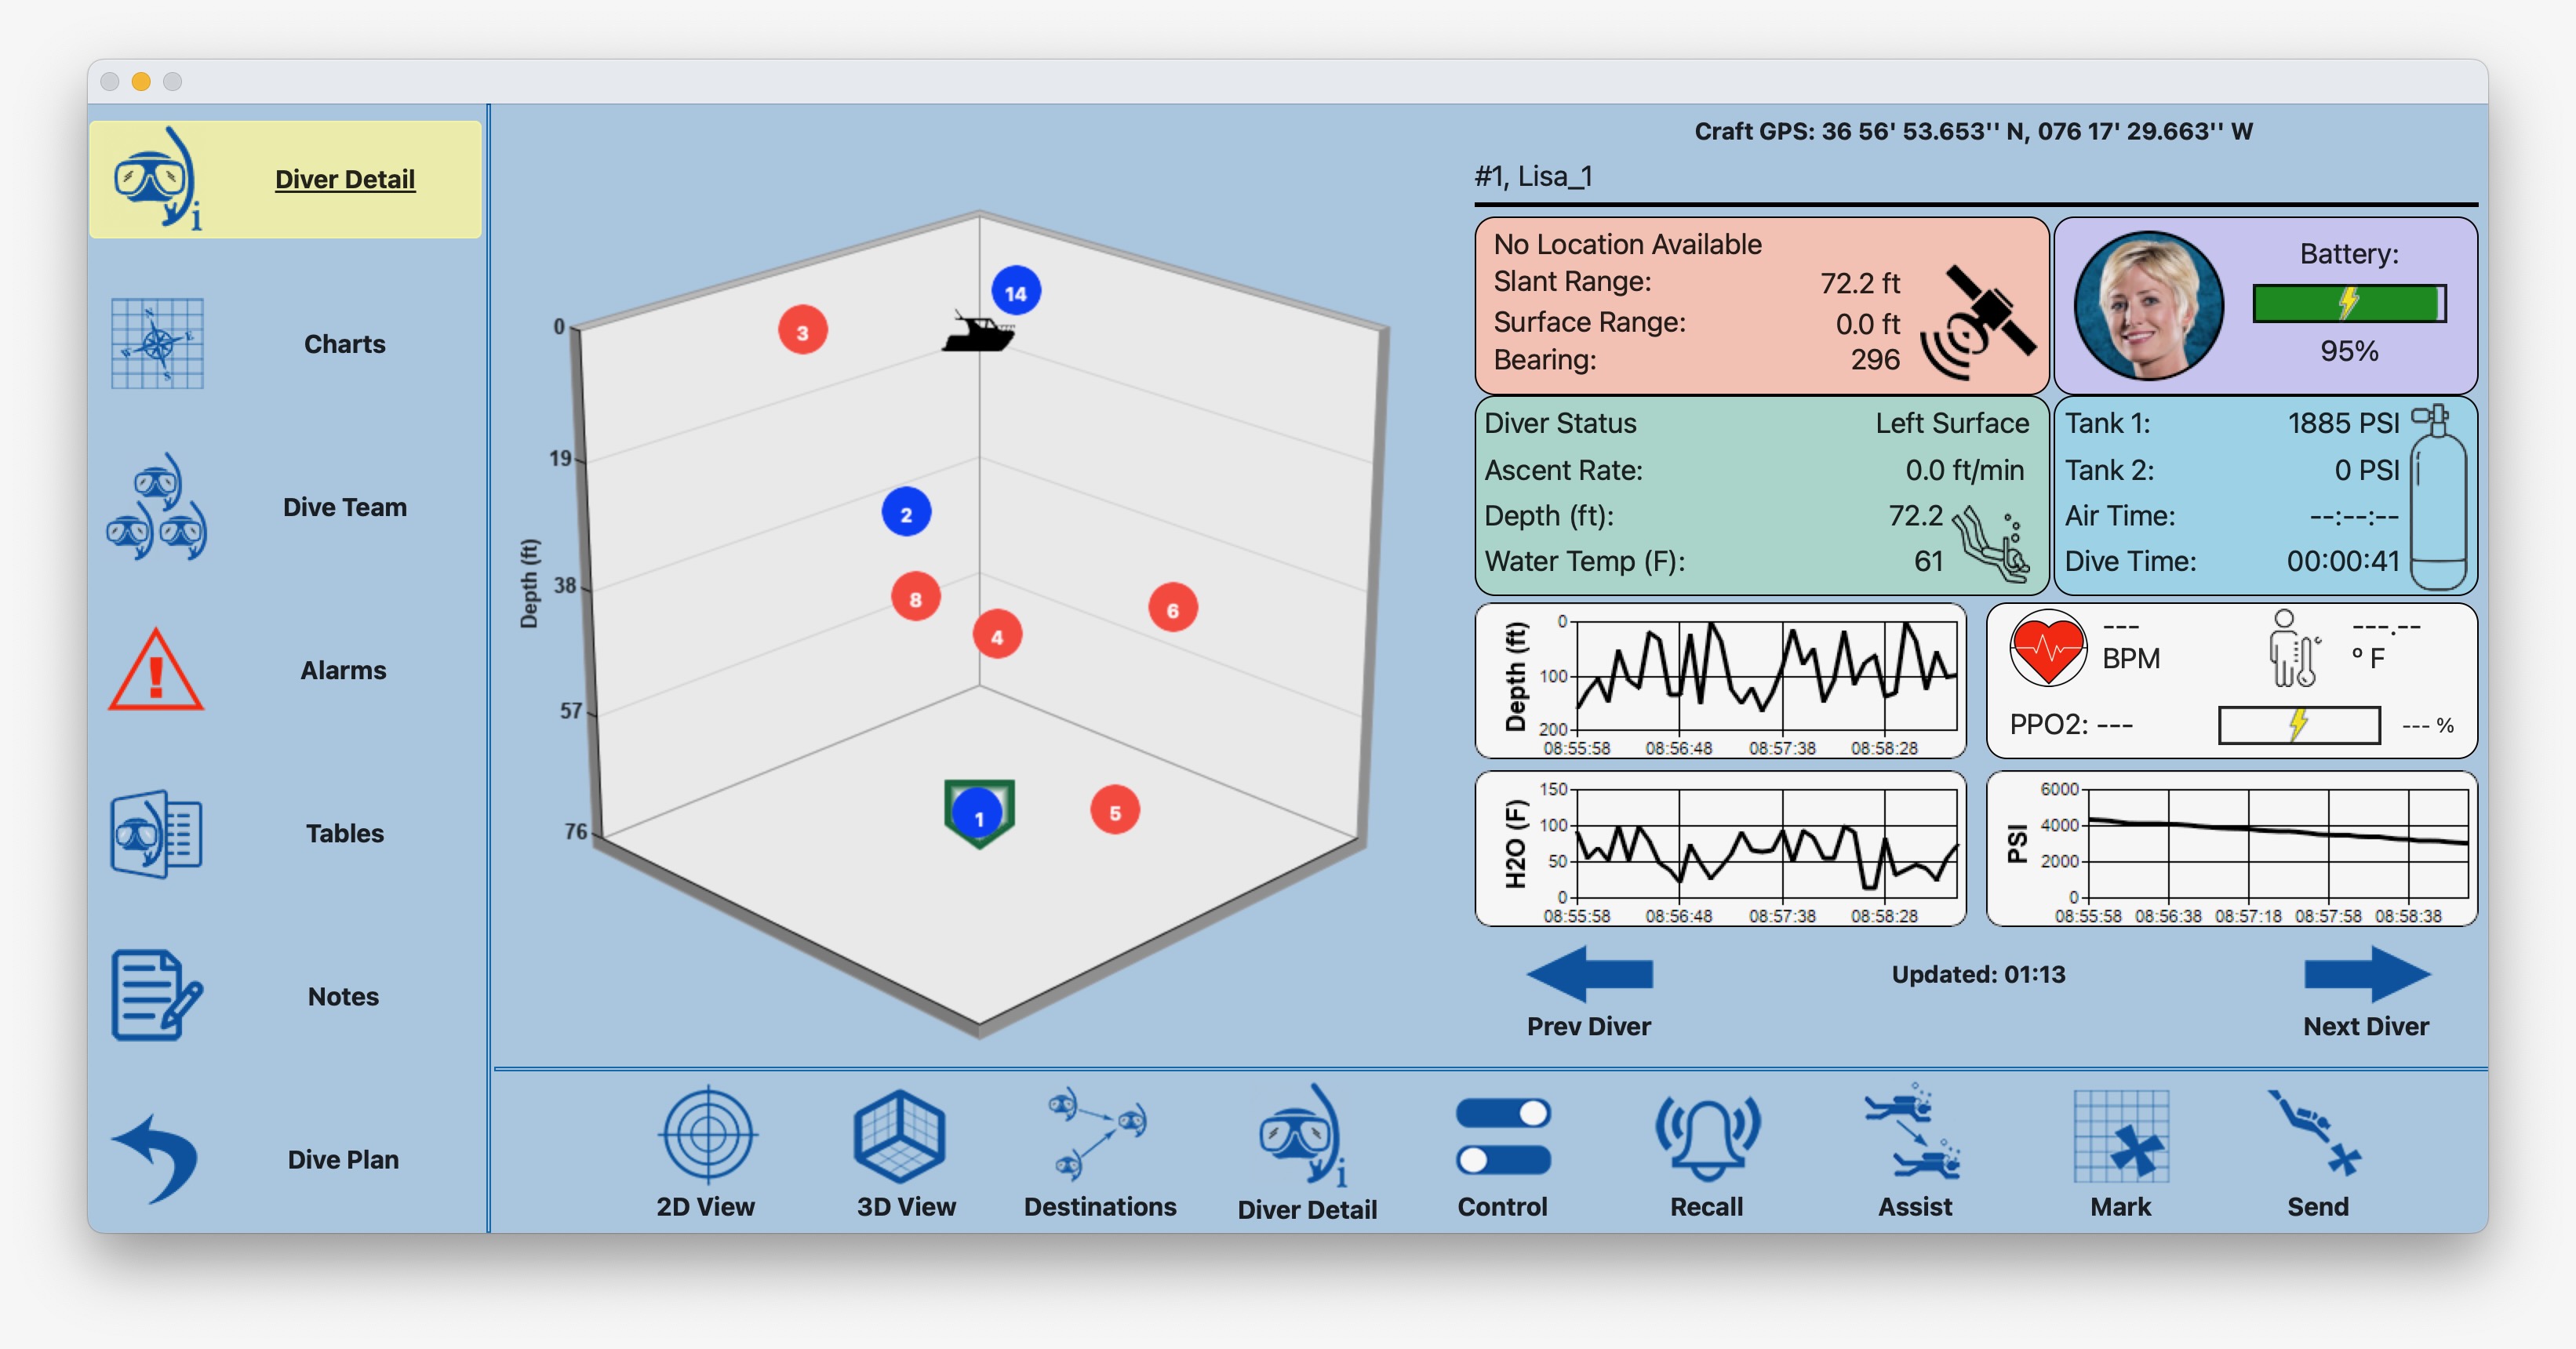Go to previous diver with left arrow

coord(1589,974)
